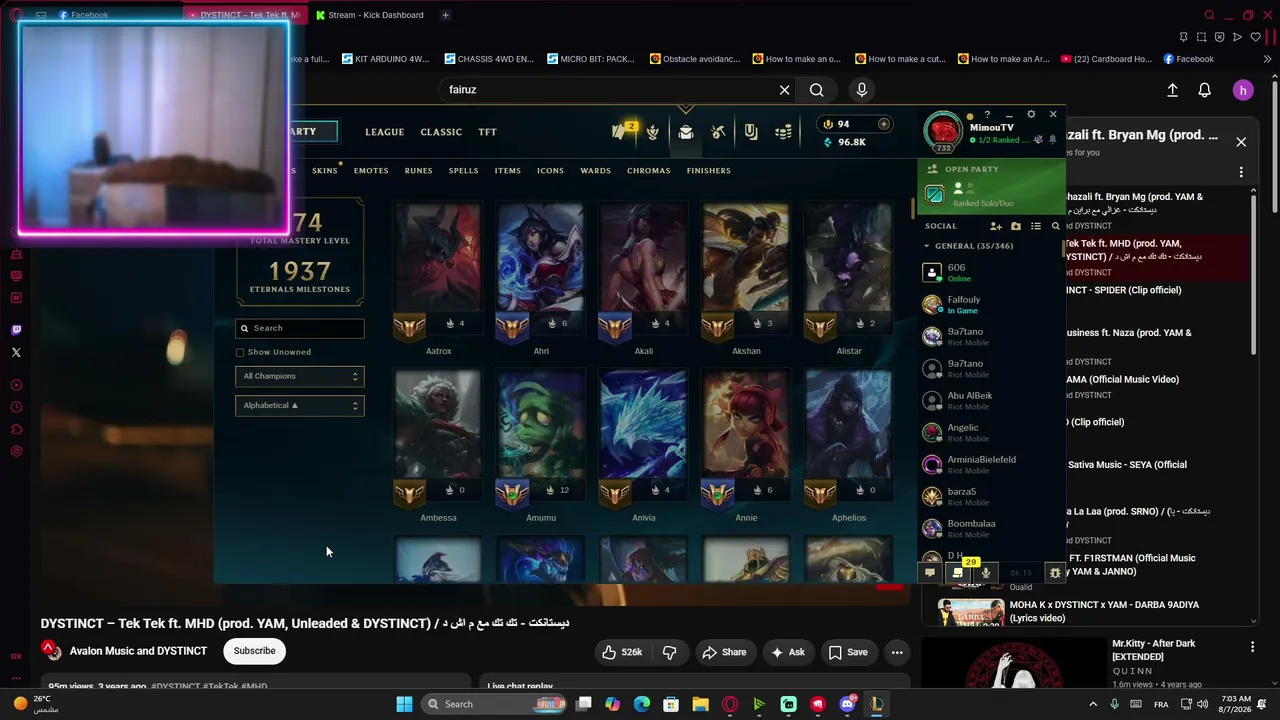Clear the YouTube search text

point(785,90)
